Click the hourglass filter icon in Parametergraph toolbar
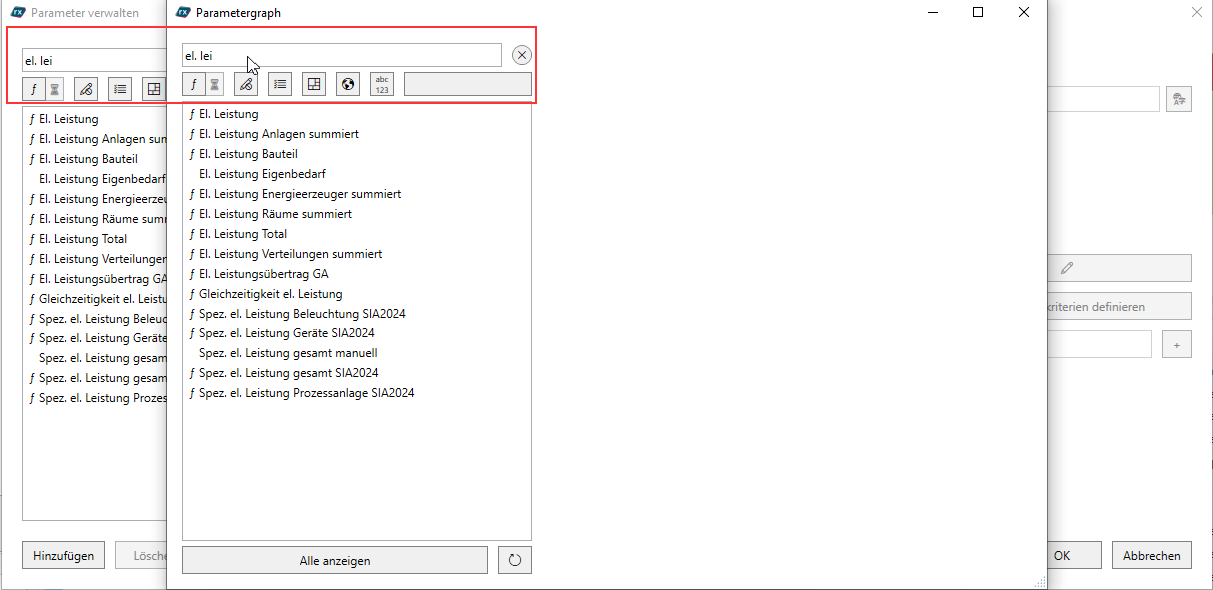This screenshot has height=590, width=1213. tap(215, 84)
